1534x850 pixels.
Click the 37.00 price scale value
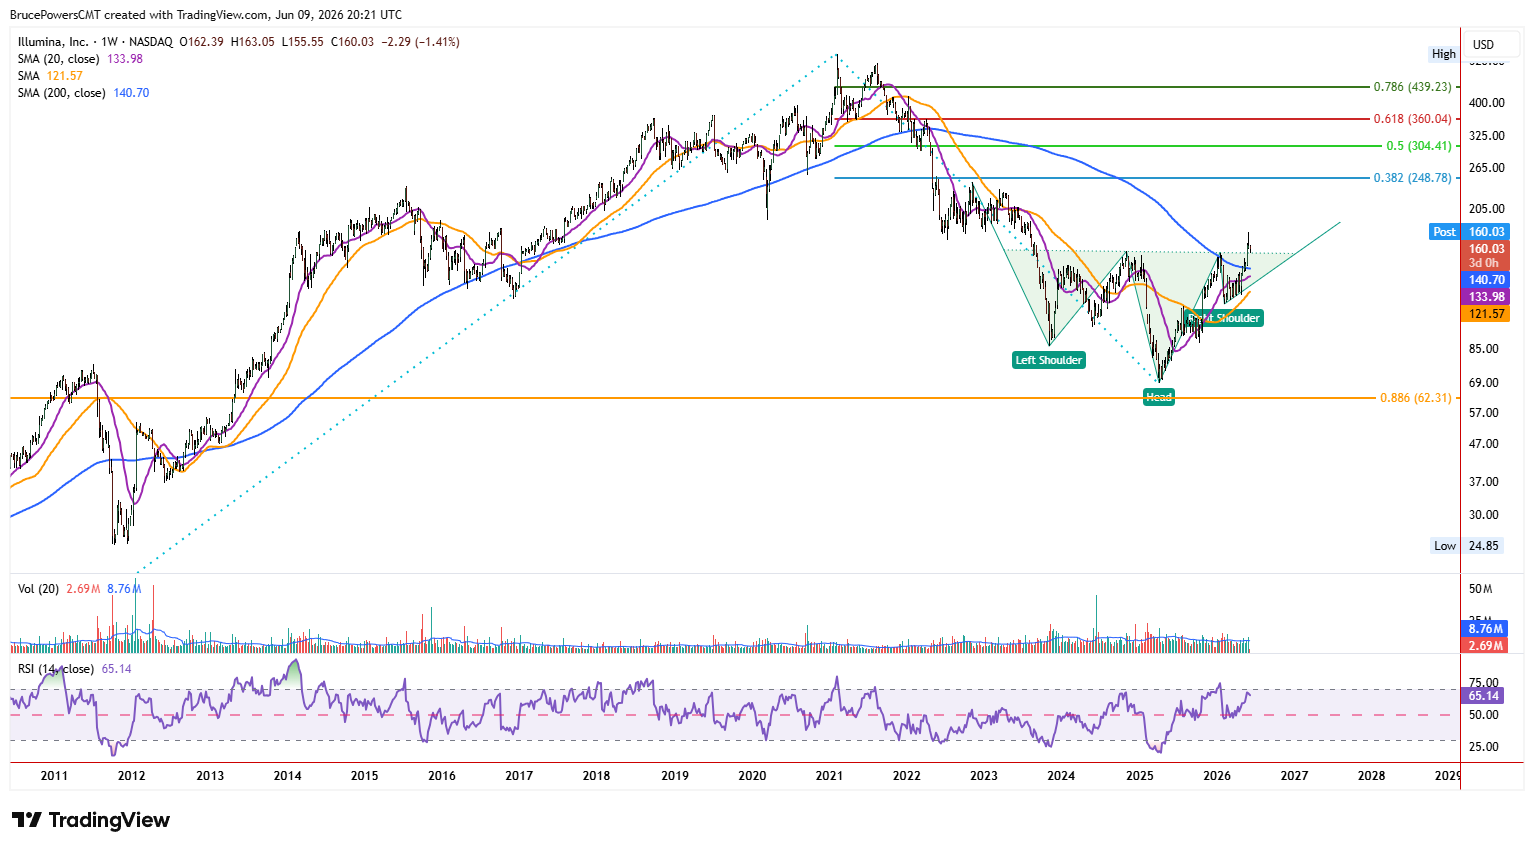click(x=1484, y=482)
